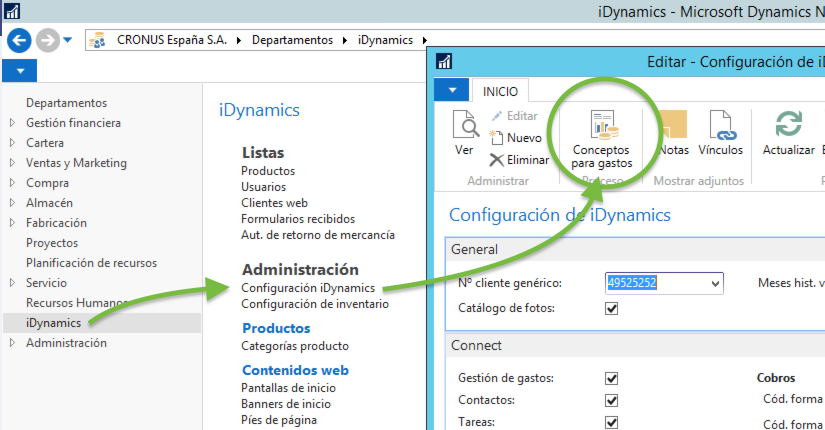The height and width of the screenshot is (430, 825).
Task: Toggle Contactos checkbox
Action: (611, 401)
